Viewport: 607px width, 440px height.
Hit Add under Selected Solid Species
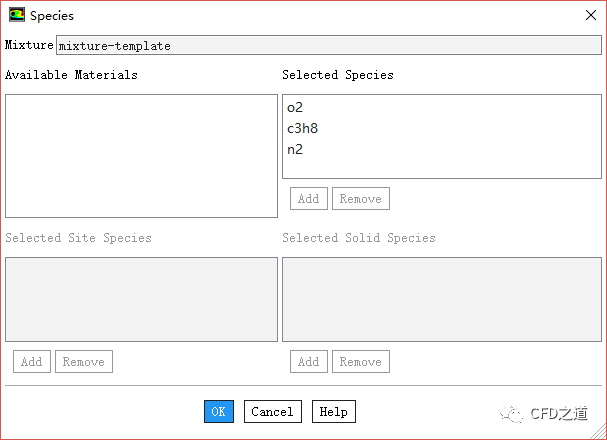point(309,361)
